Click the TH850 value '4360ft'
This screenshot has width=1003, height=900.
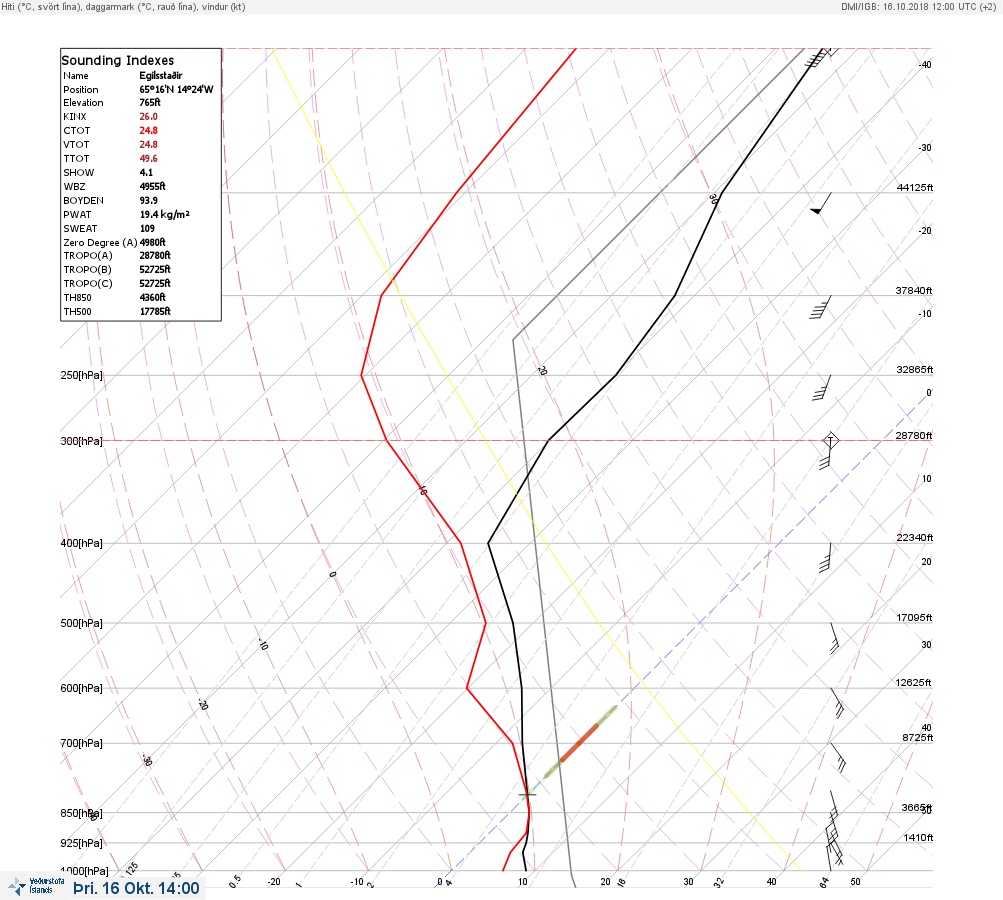pos(152,297)
